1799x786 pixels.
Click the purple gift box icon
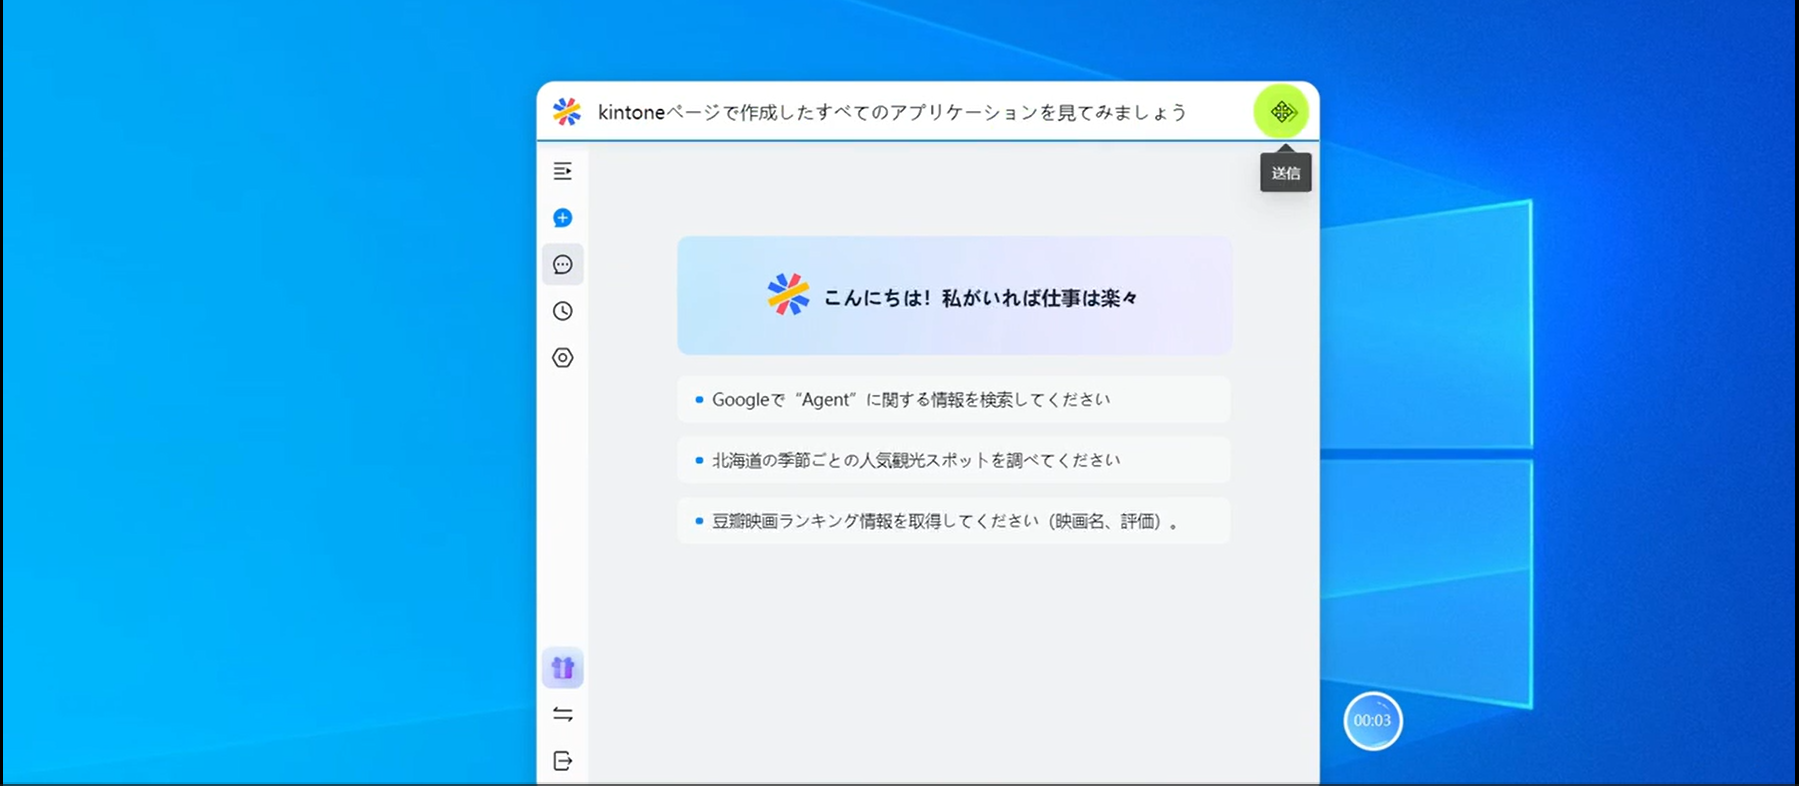[x=563, y=668]
